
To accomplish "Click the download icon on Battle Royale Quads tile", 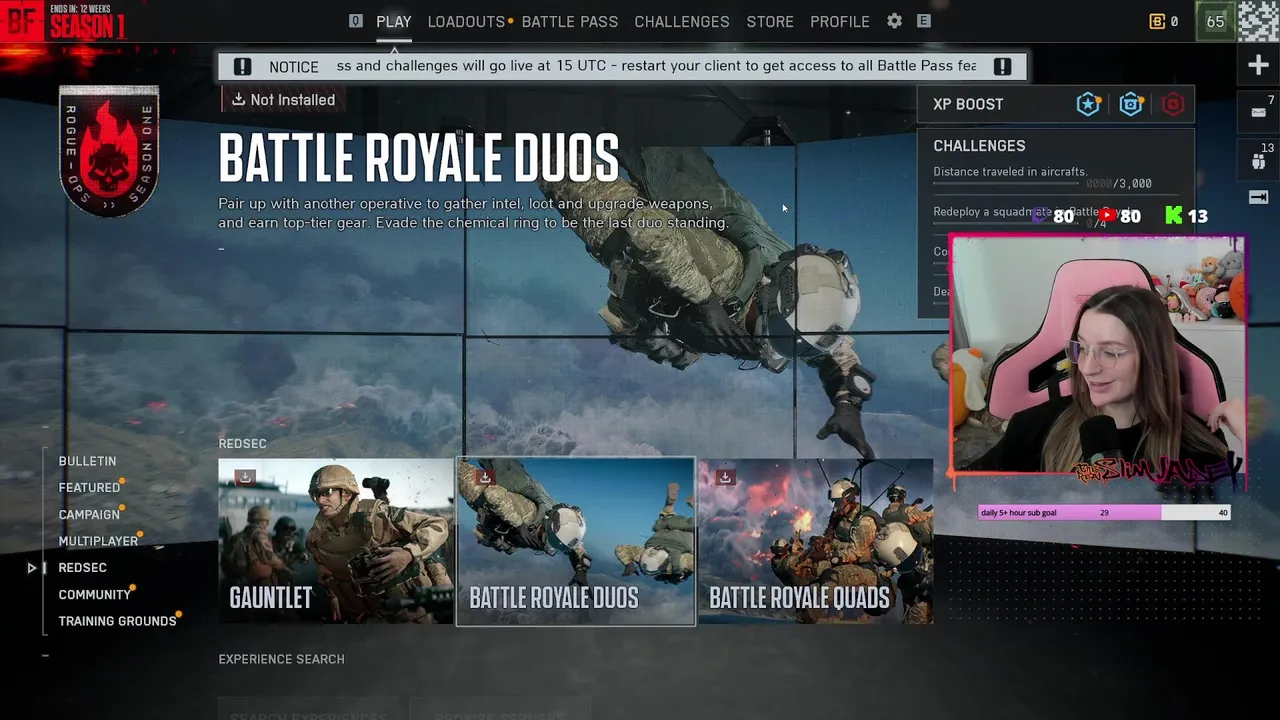I will point(725,478).
